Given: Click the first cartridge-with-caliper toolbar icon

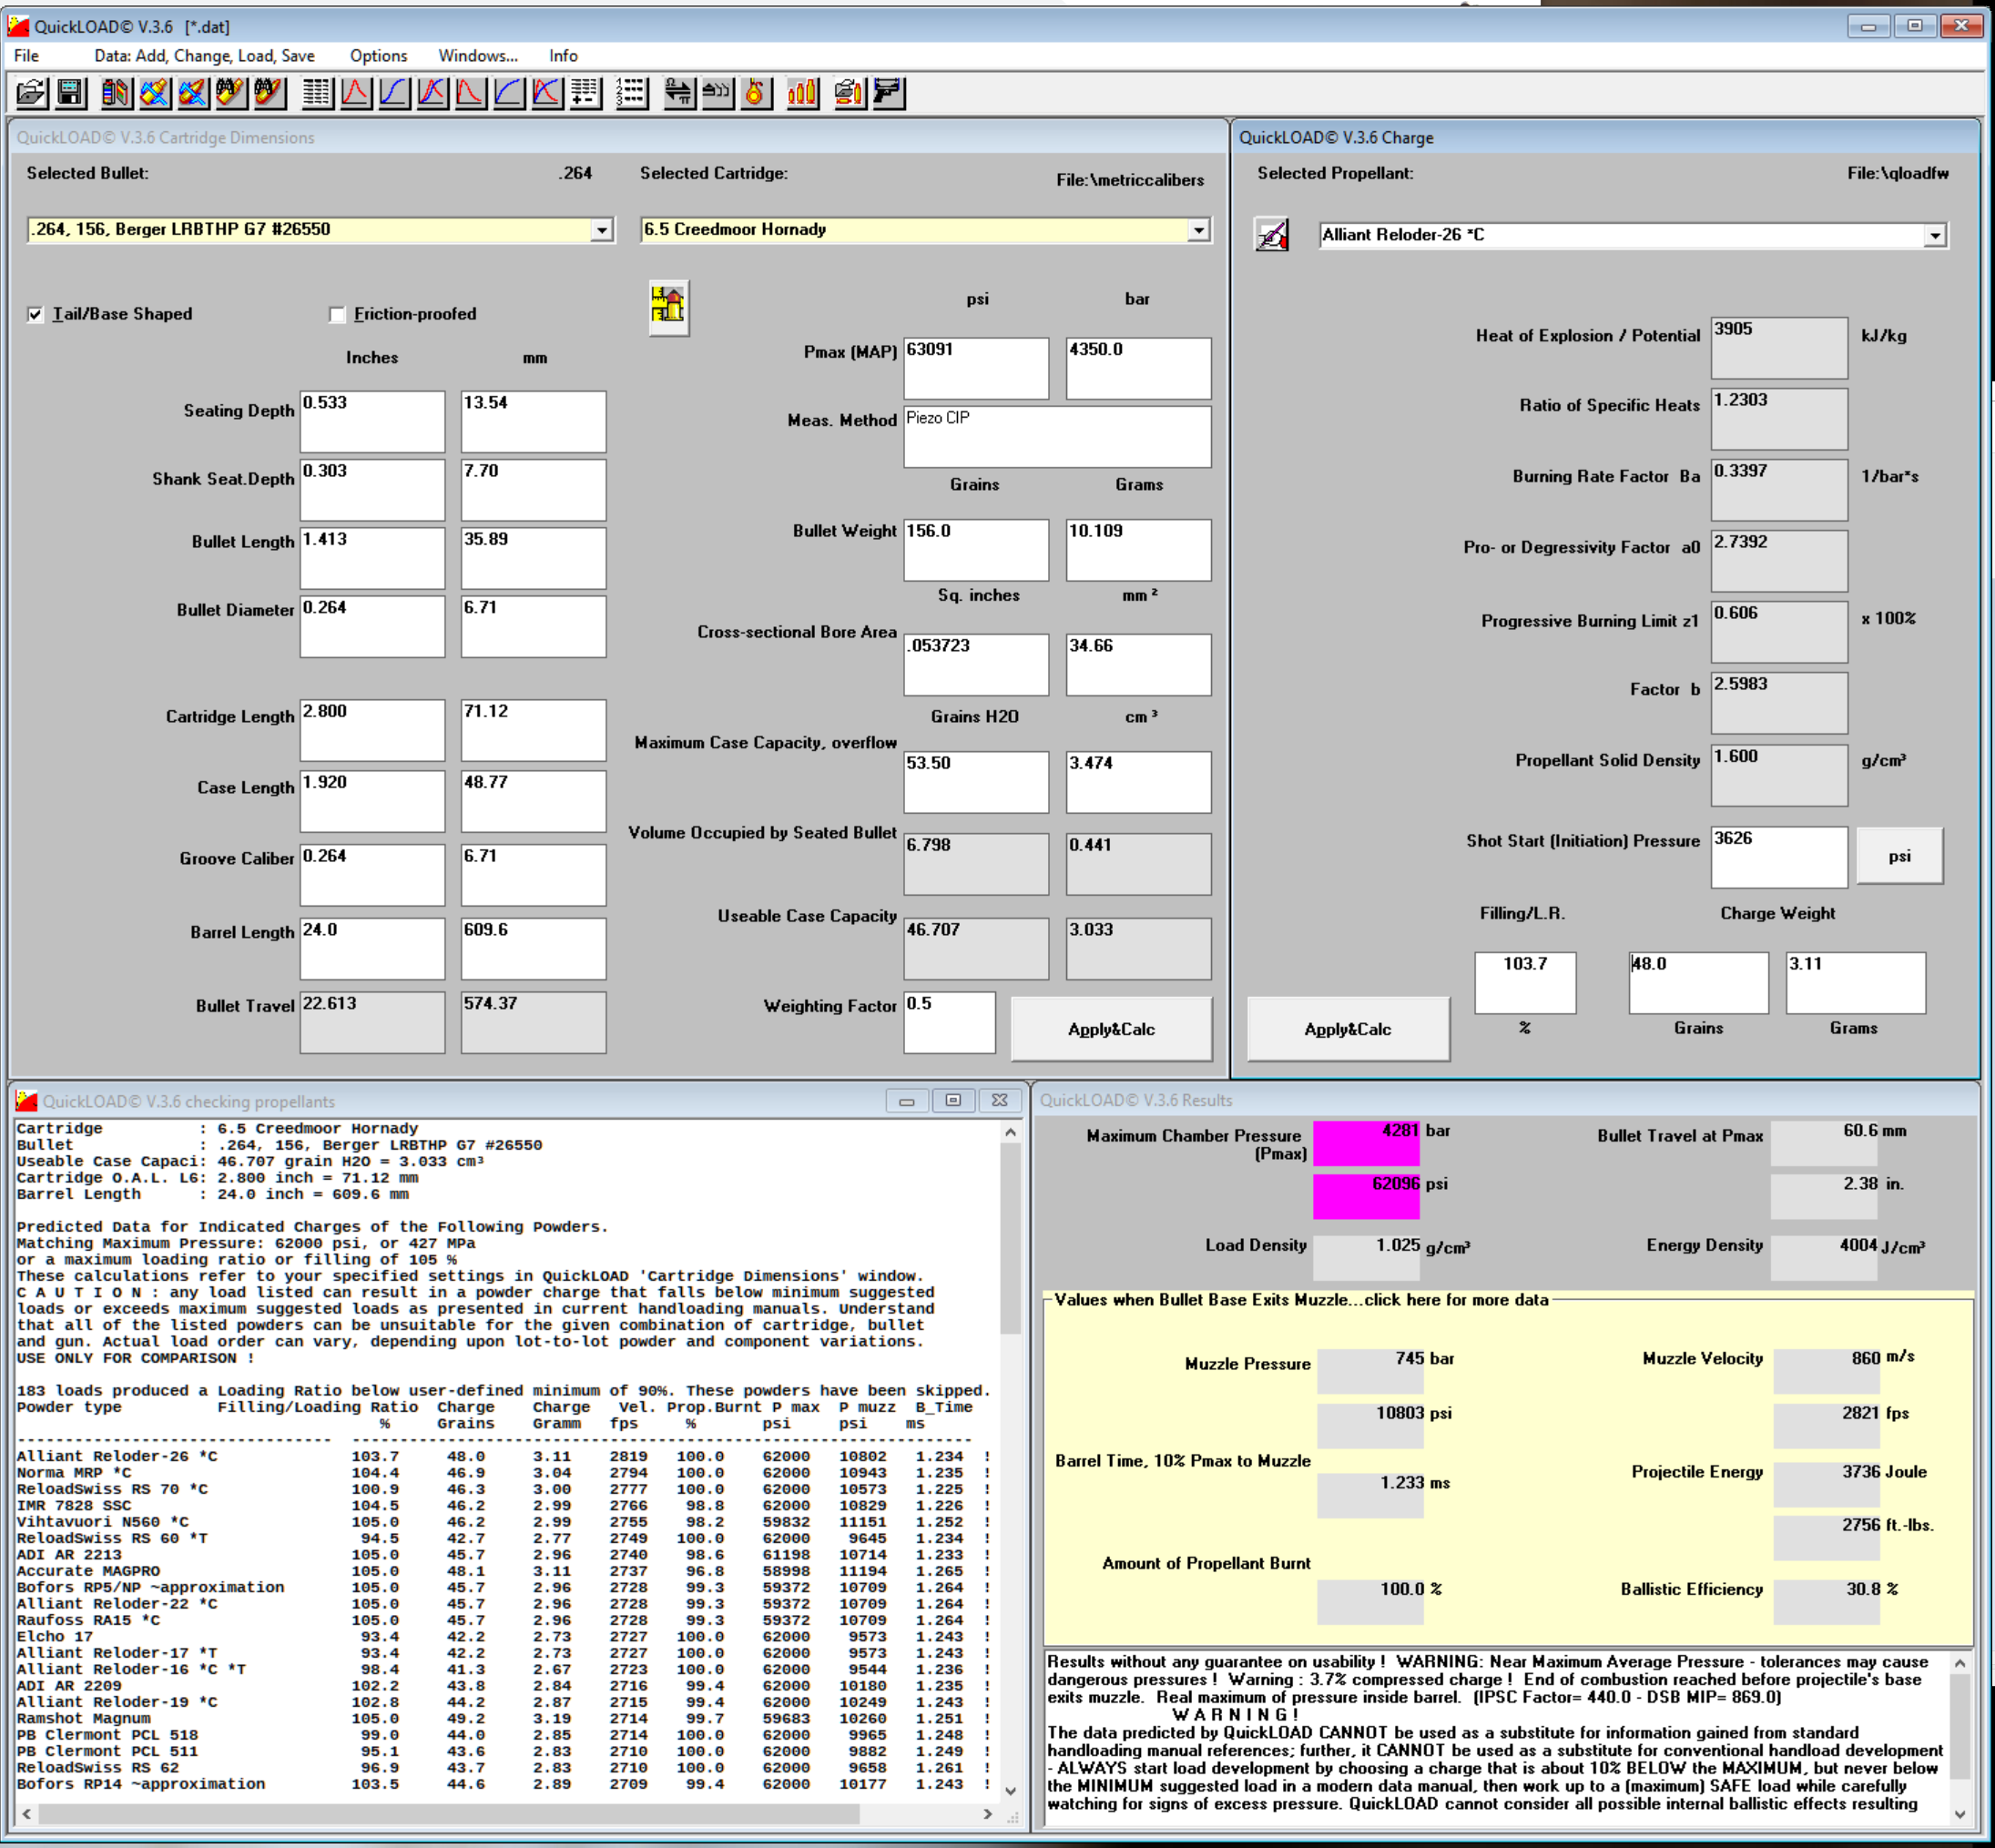Looking at the screenshot, I should coord(154,93).
